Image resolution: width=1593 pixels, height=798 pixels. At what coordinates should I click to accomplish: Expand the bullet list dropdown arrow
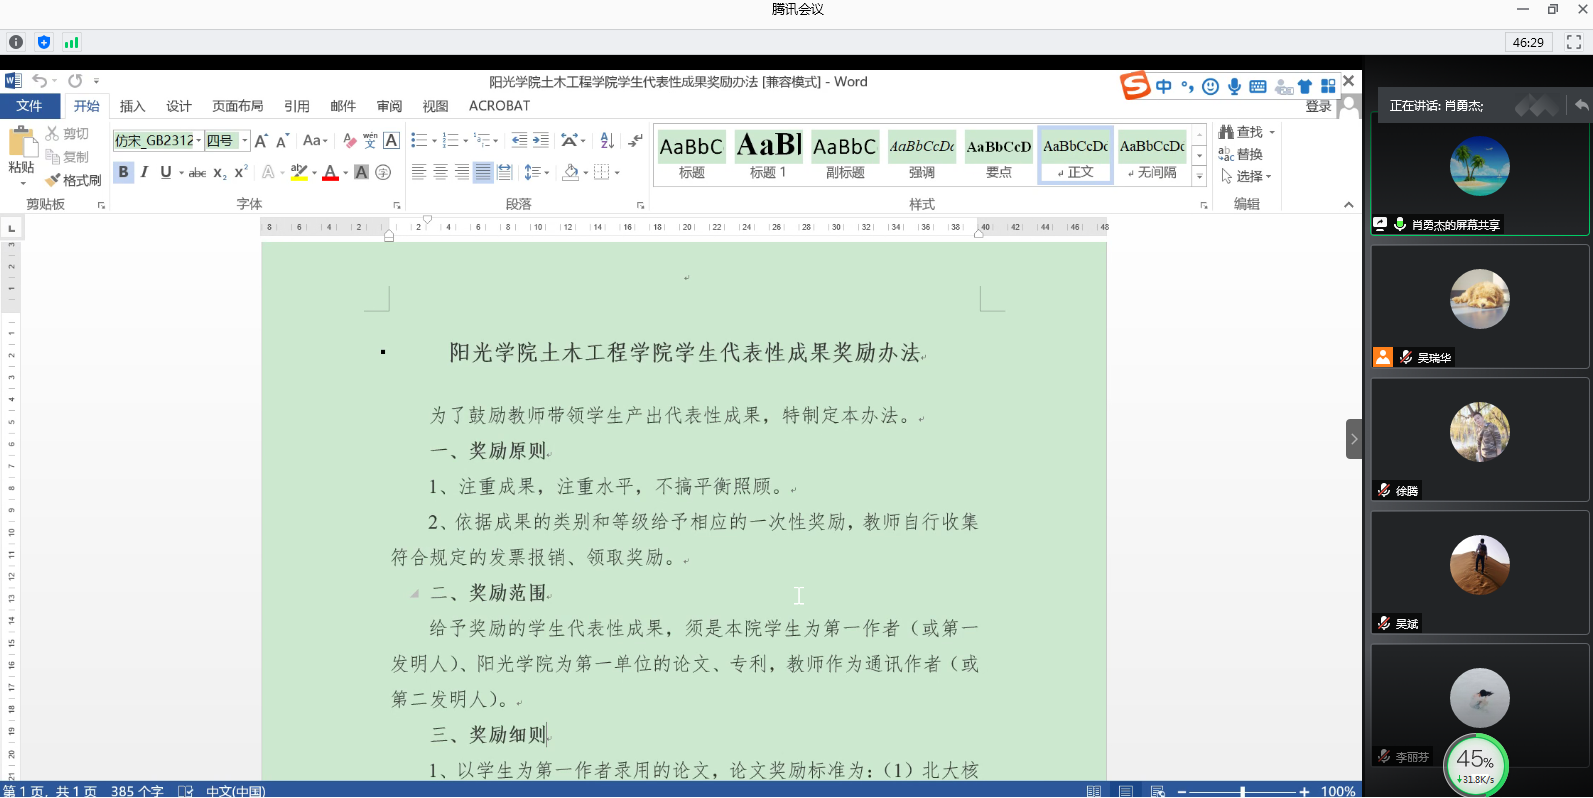coord(434,141)
